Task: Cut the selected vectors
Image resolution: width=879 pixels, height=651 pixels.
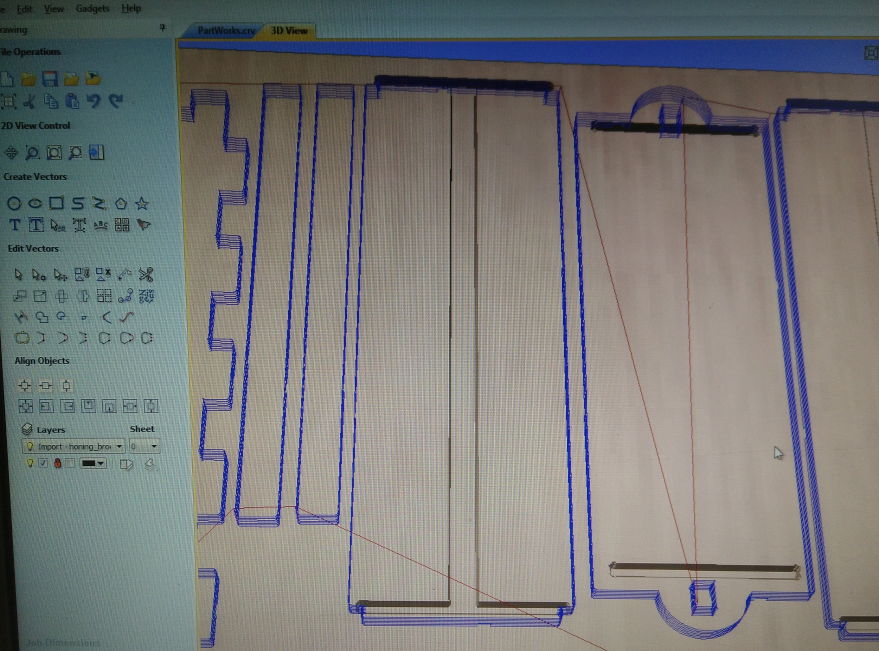Action: (30, 101)
